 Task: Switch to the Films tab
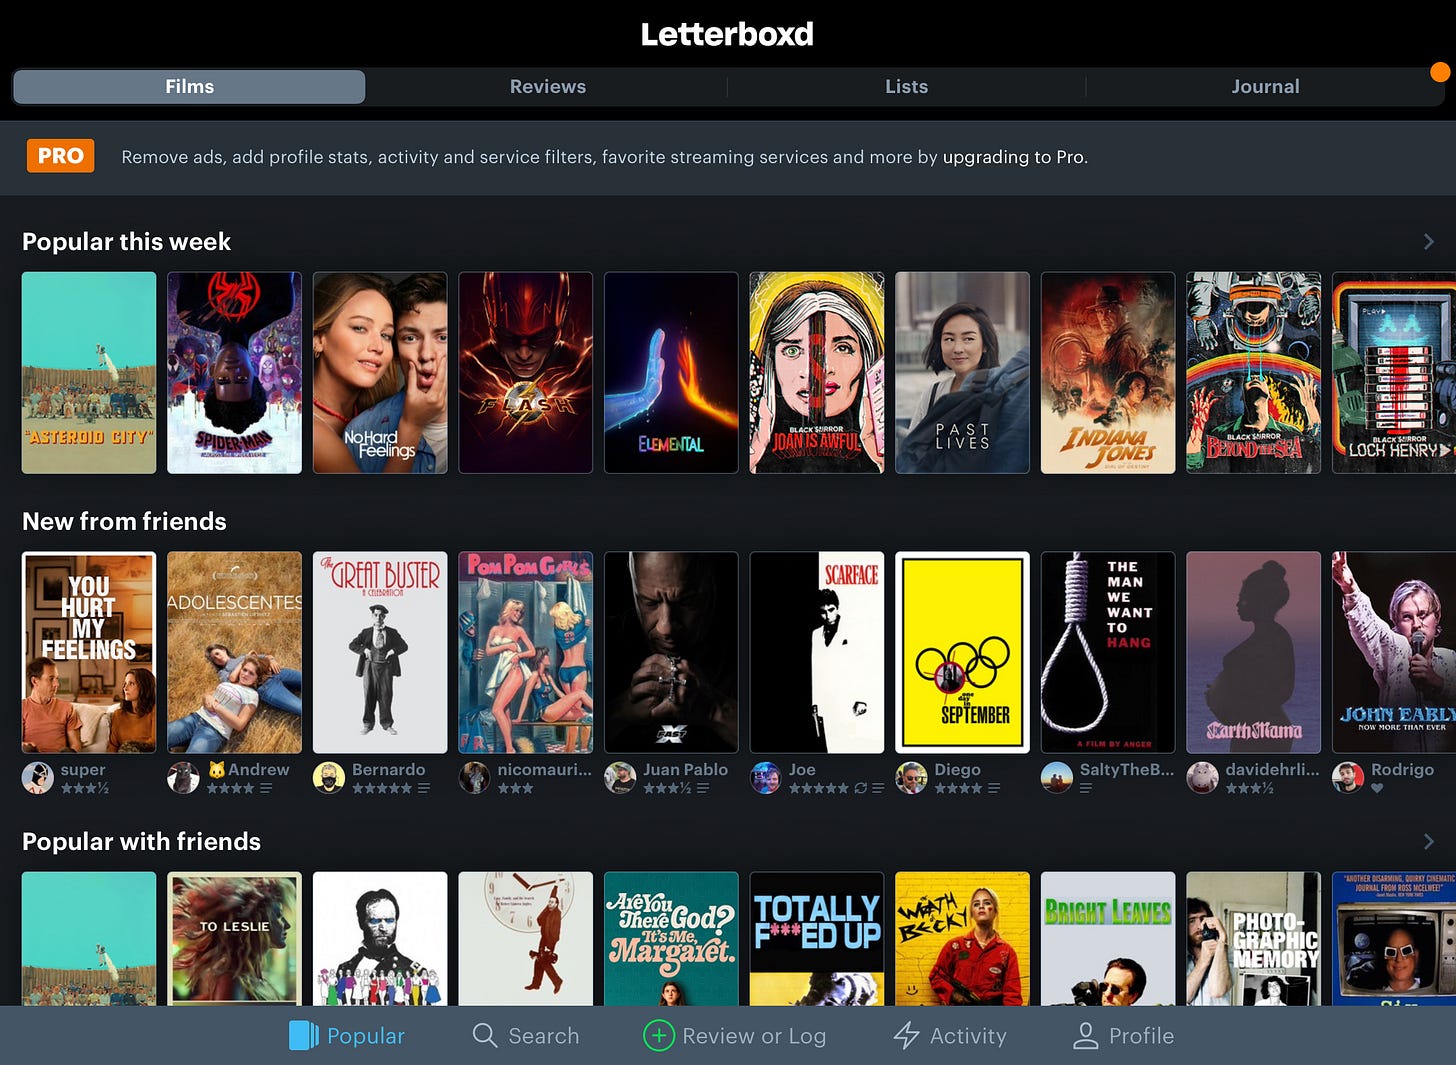tap(189, 87)
